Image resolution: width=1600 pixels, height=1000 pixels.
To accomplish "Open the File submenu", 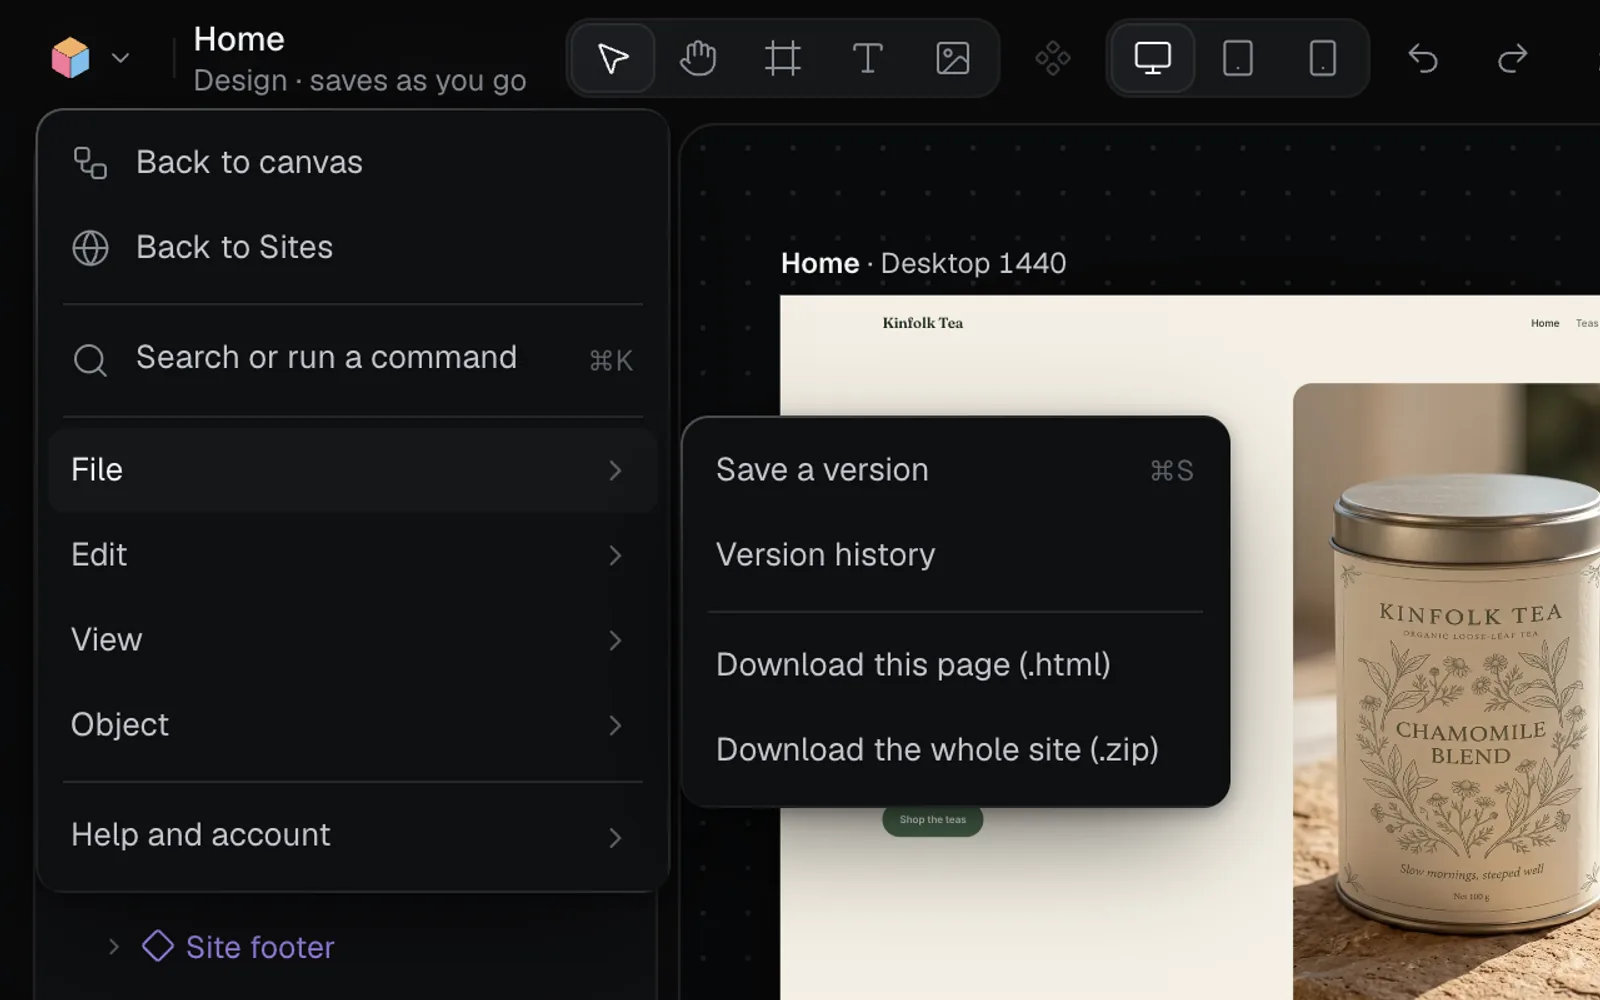I will 352,470.
